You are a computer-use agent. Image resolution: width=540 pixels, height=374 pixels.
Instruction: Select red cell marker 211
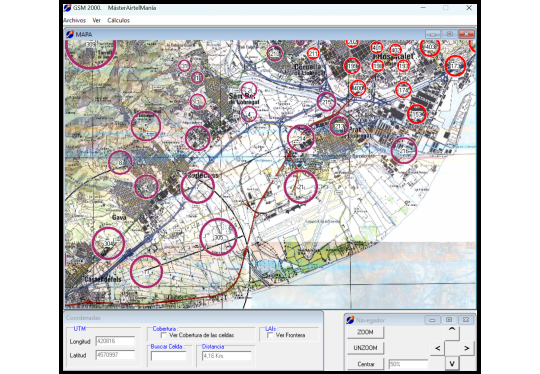pos(313,53)
